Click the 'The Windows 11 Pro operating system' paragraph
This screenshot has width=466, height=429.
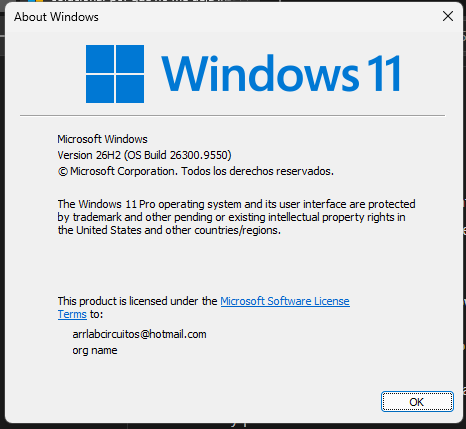[x=236, y=217]
